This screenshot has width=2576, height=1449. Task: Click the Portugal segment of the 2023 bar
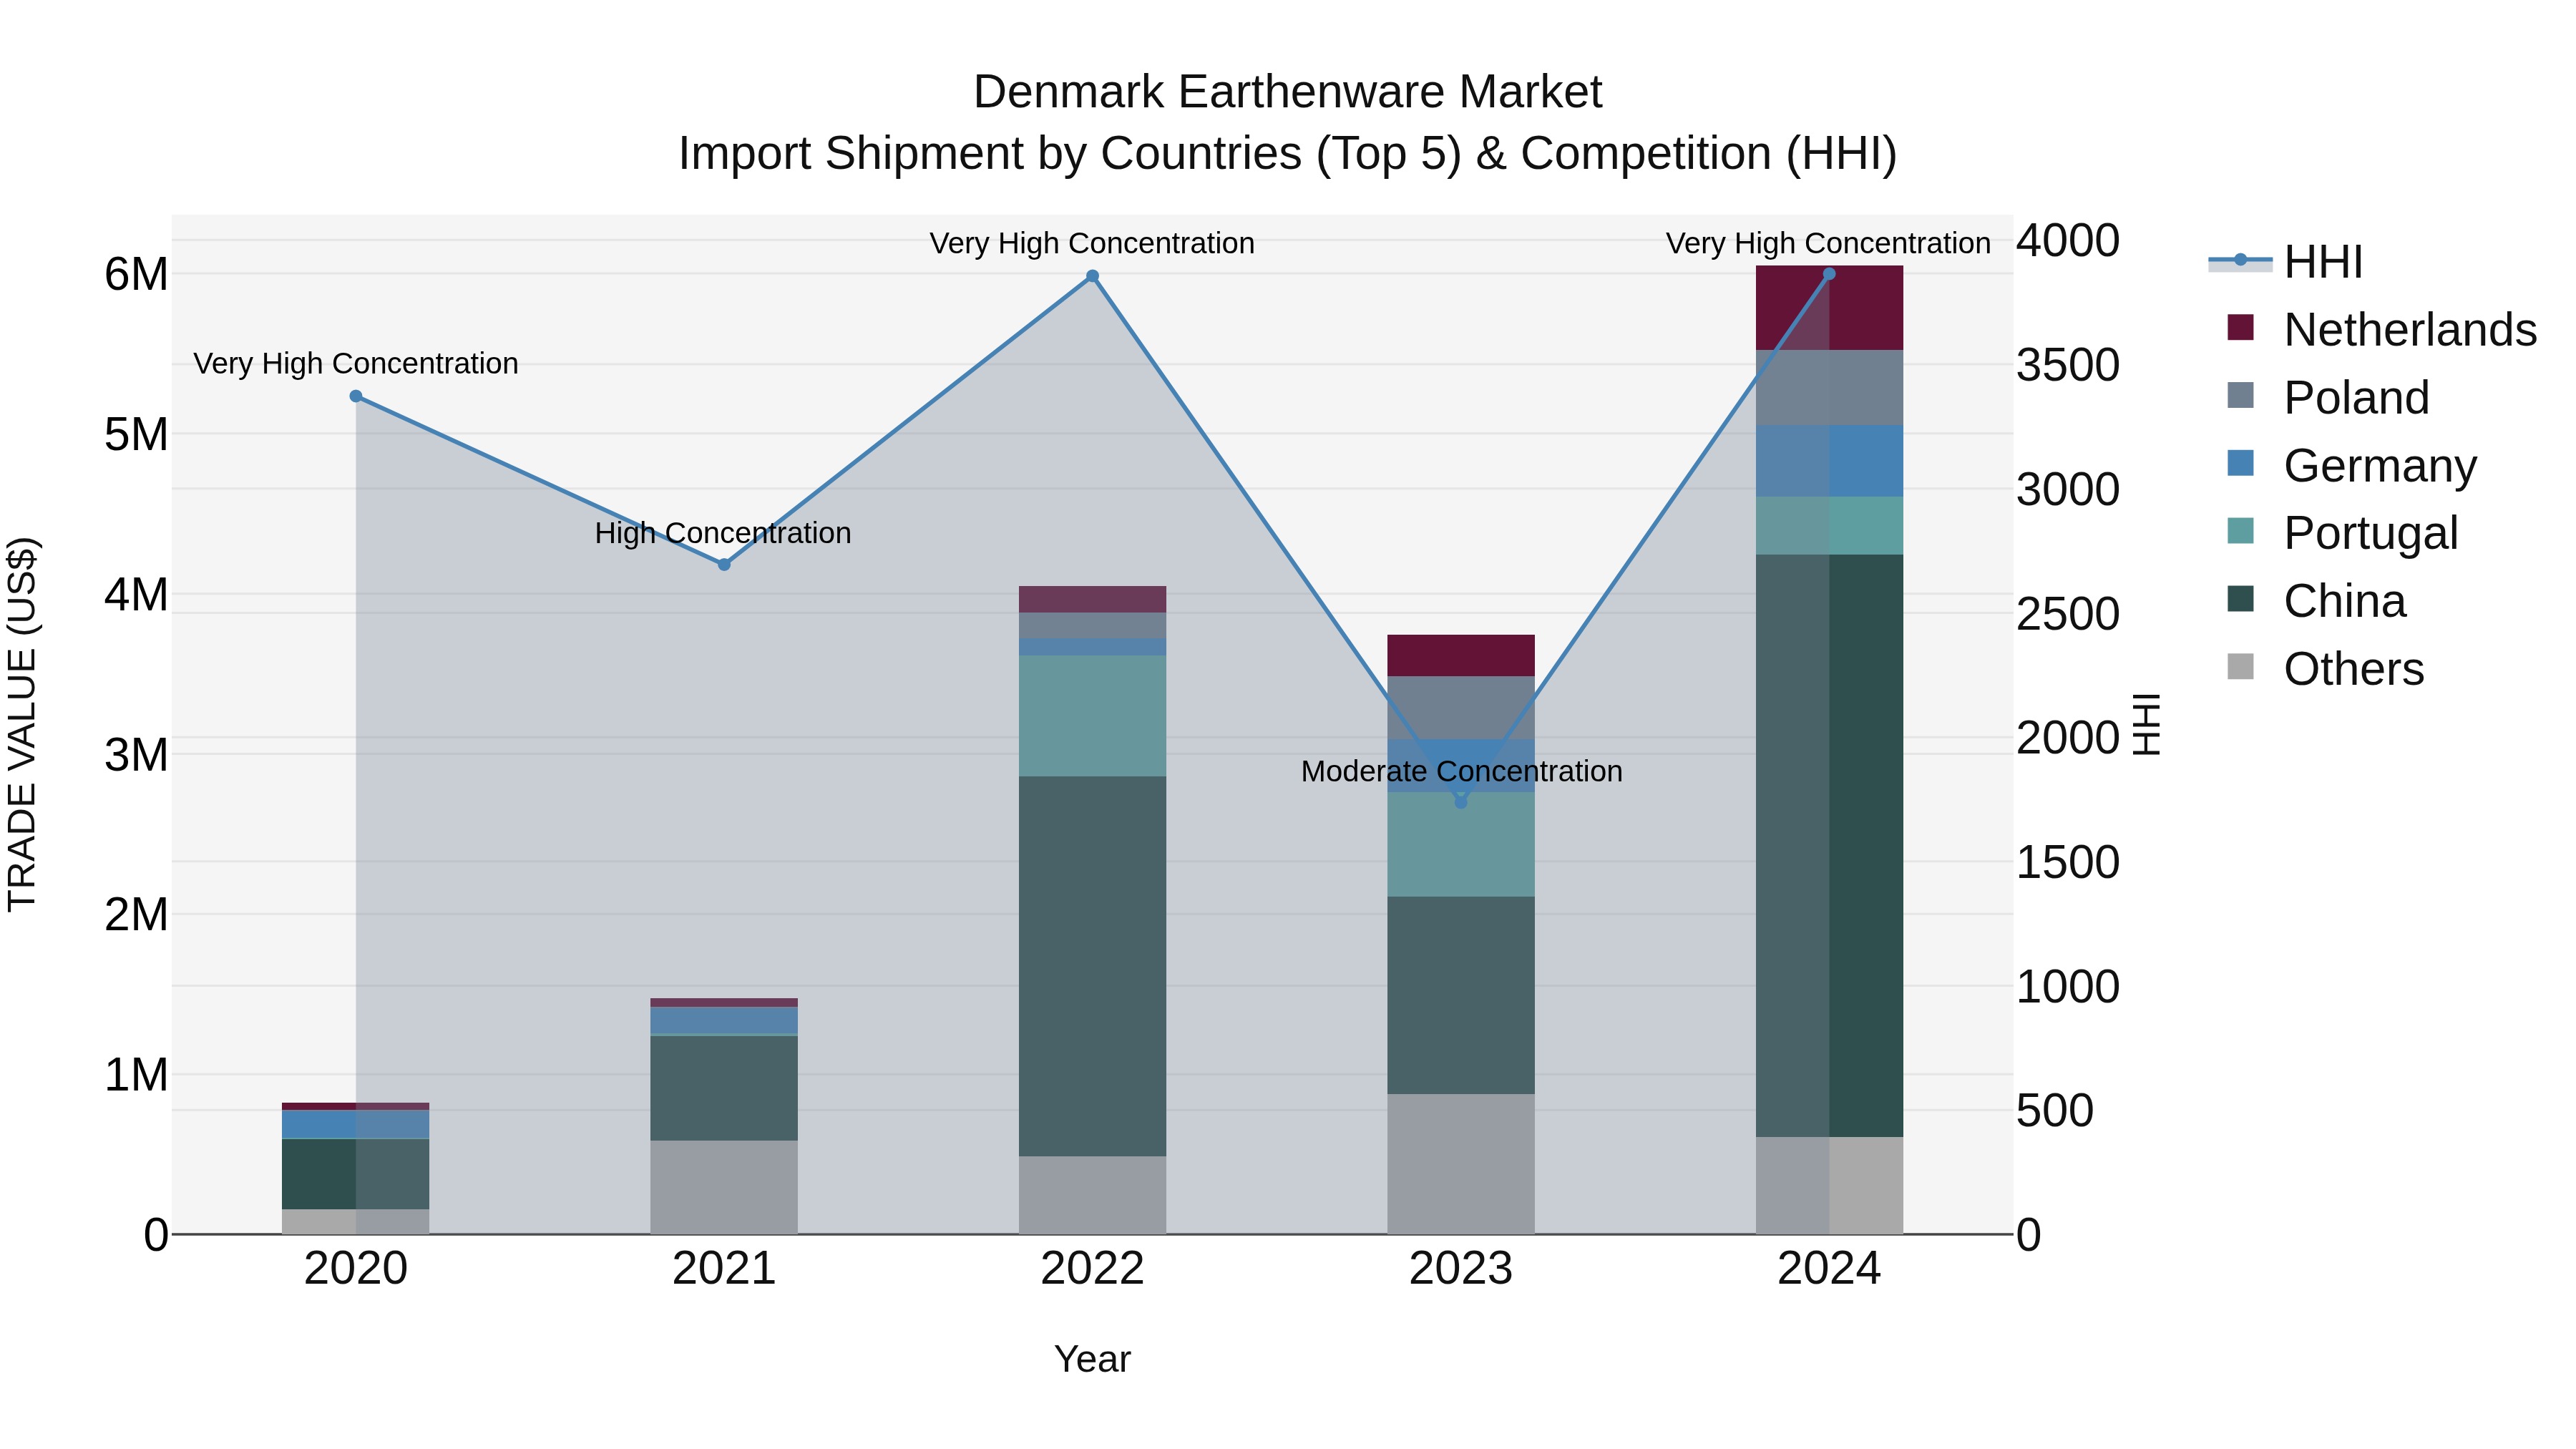pyautogui.click(x=1461, y=845)
